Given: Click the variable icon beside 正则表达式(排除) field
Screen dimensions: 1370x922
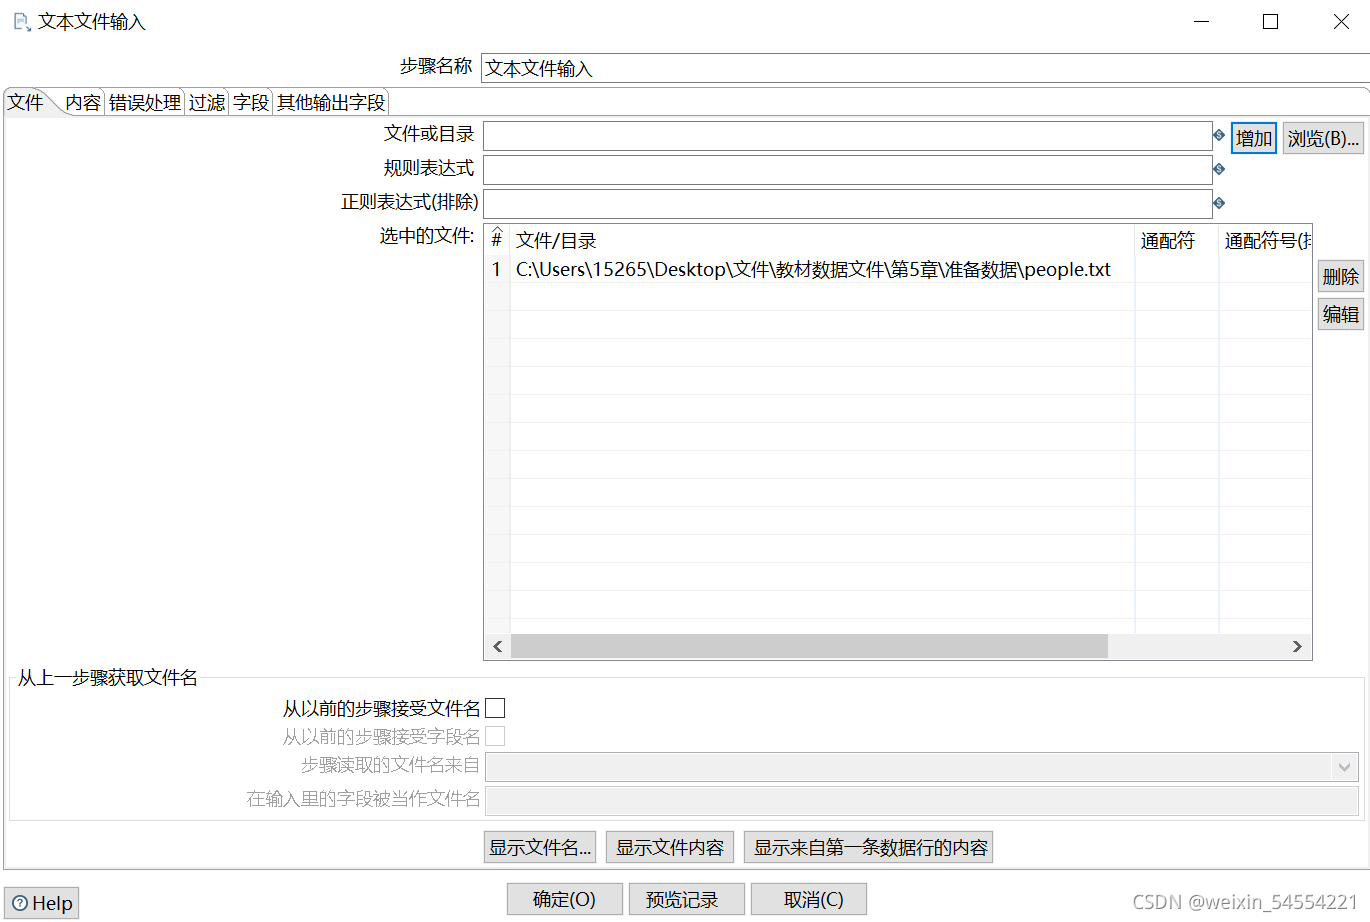Looking at the screenshot, I should click(1219, 202).
